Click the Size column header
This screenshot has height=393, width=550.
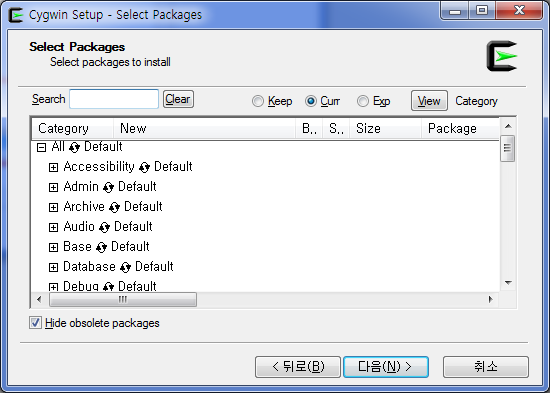385,128
